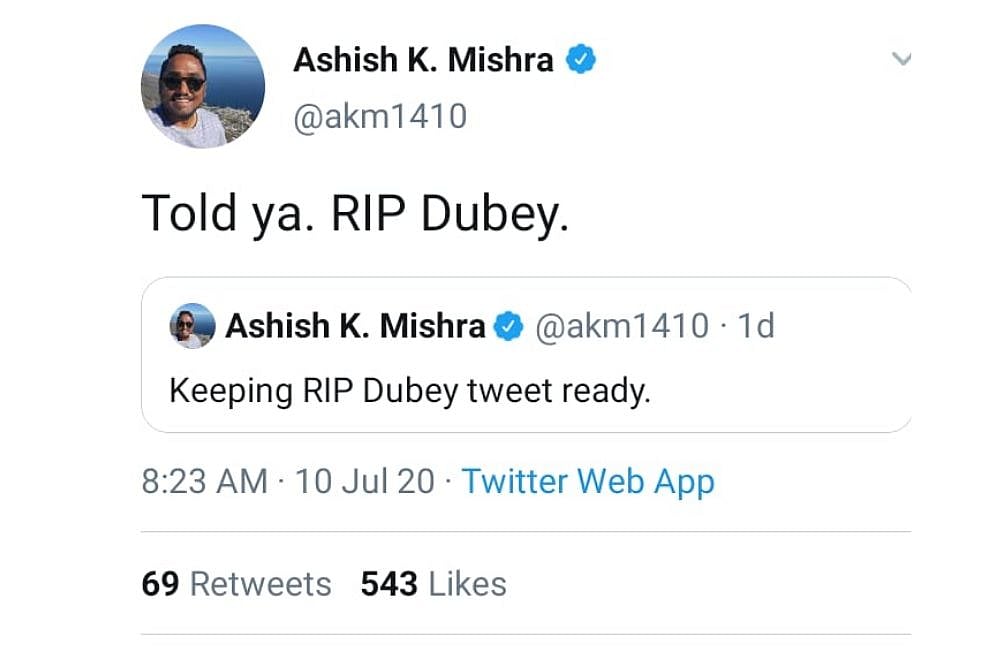Click the verified checkmark in the quoted tweet
This screenshot has width=1000, height=667.
(x=510, y=325)
